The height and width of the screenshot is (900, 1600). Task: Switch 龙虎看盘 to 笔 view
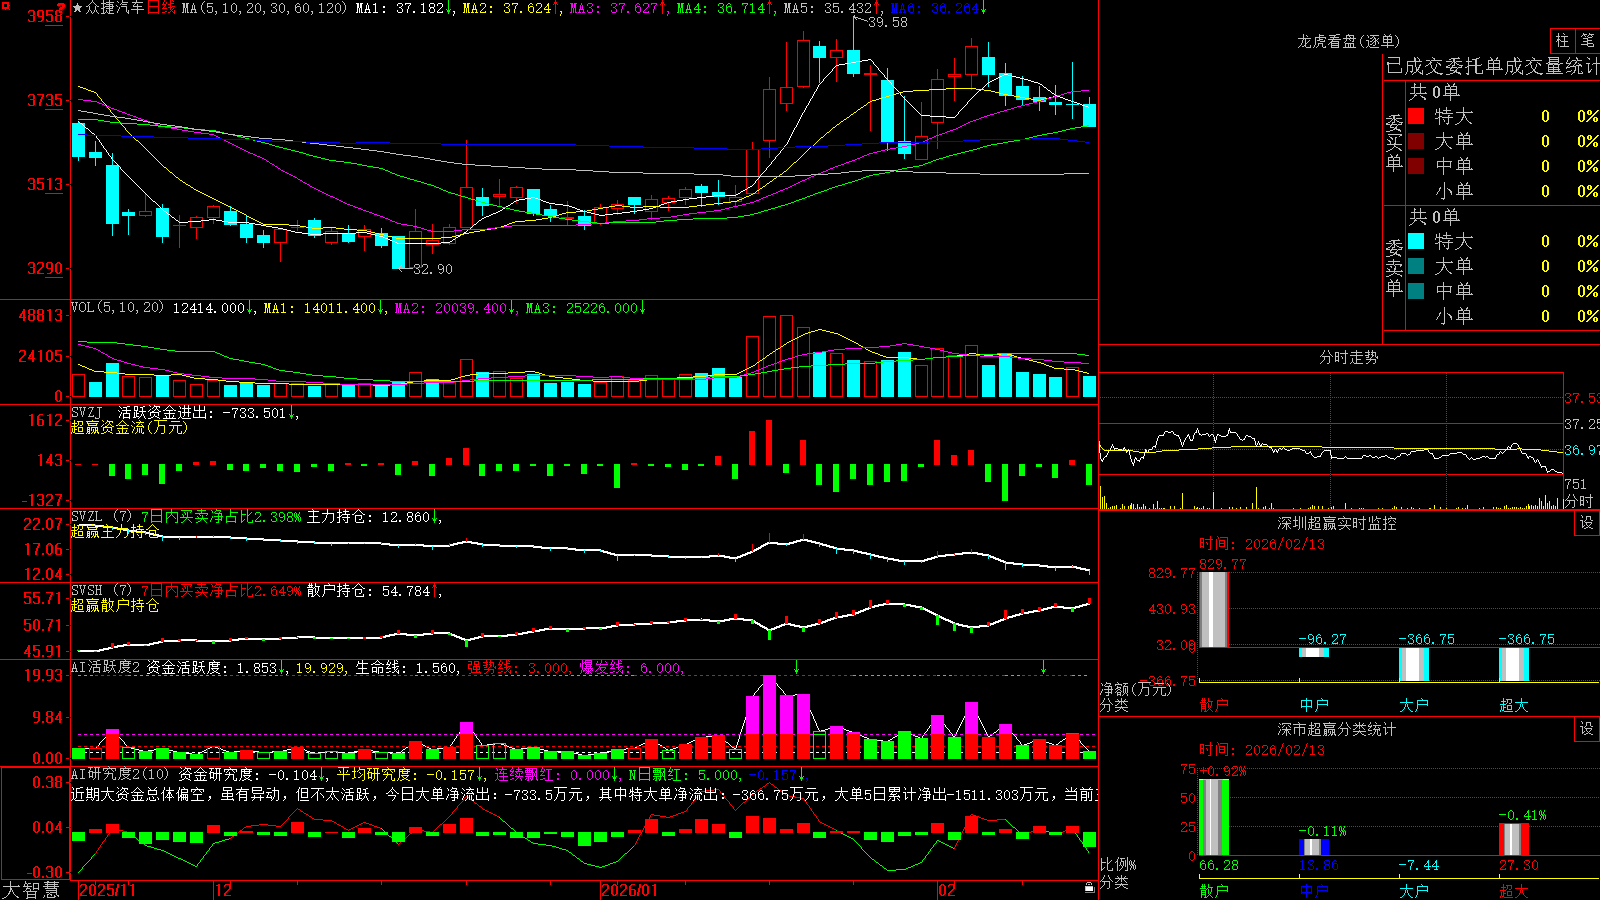(x=1587, y=40)
